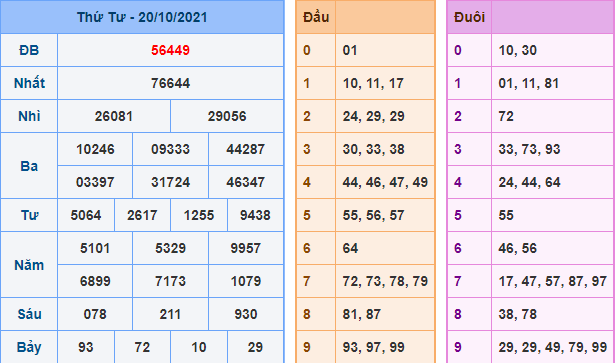The width and height of the screenshot is (615, 363).
Task: Click the Đầu table value '72, 73, 78, 79'
Action: point(385,281)
